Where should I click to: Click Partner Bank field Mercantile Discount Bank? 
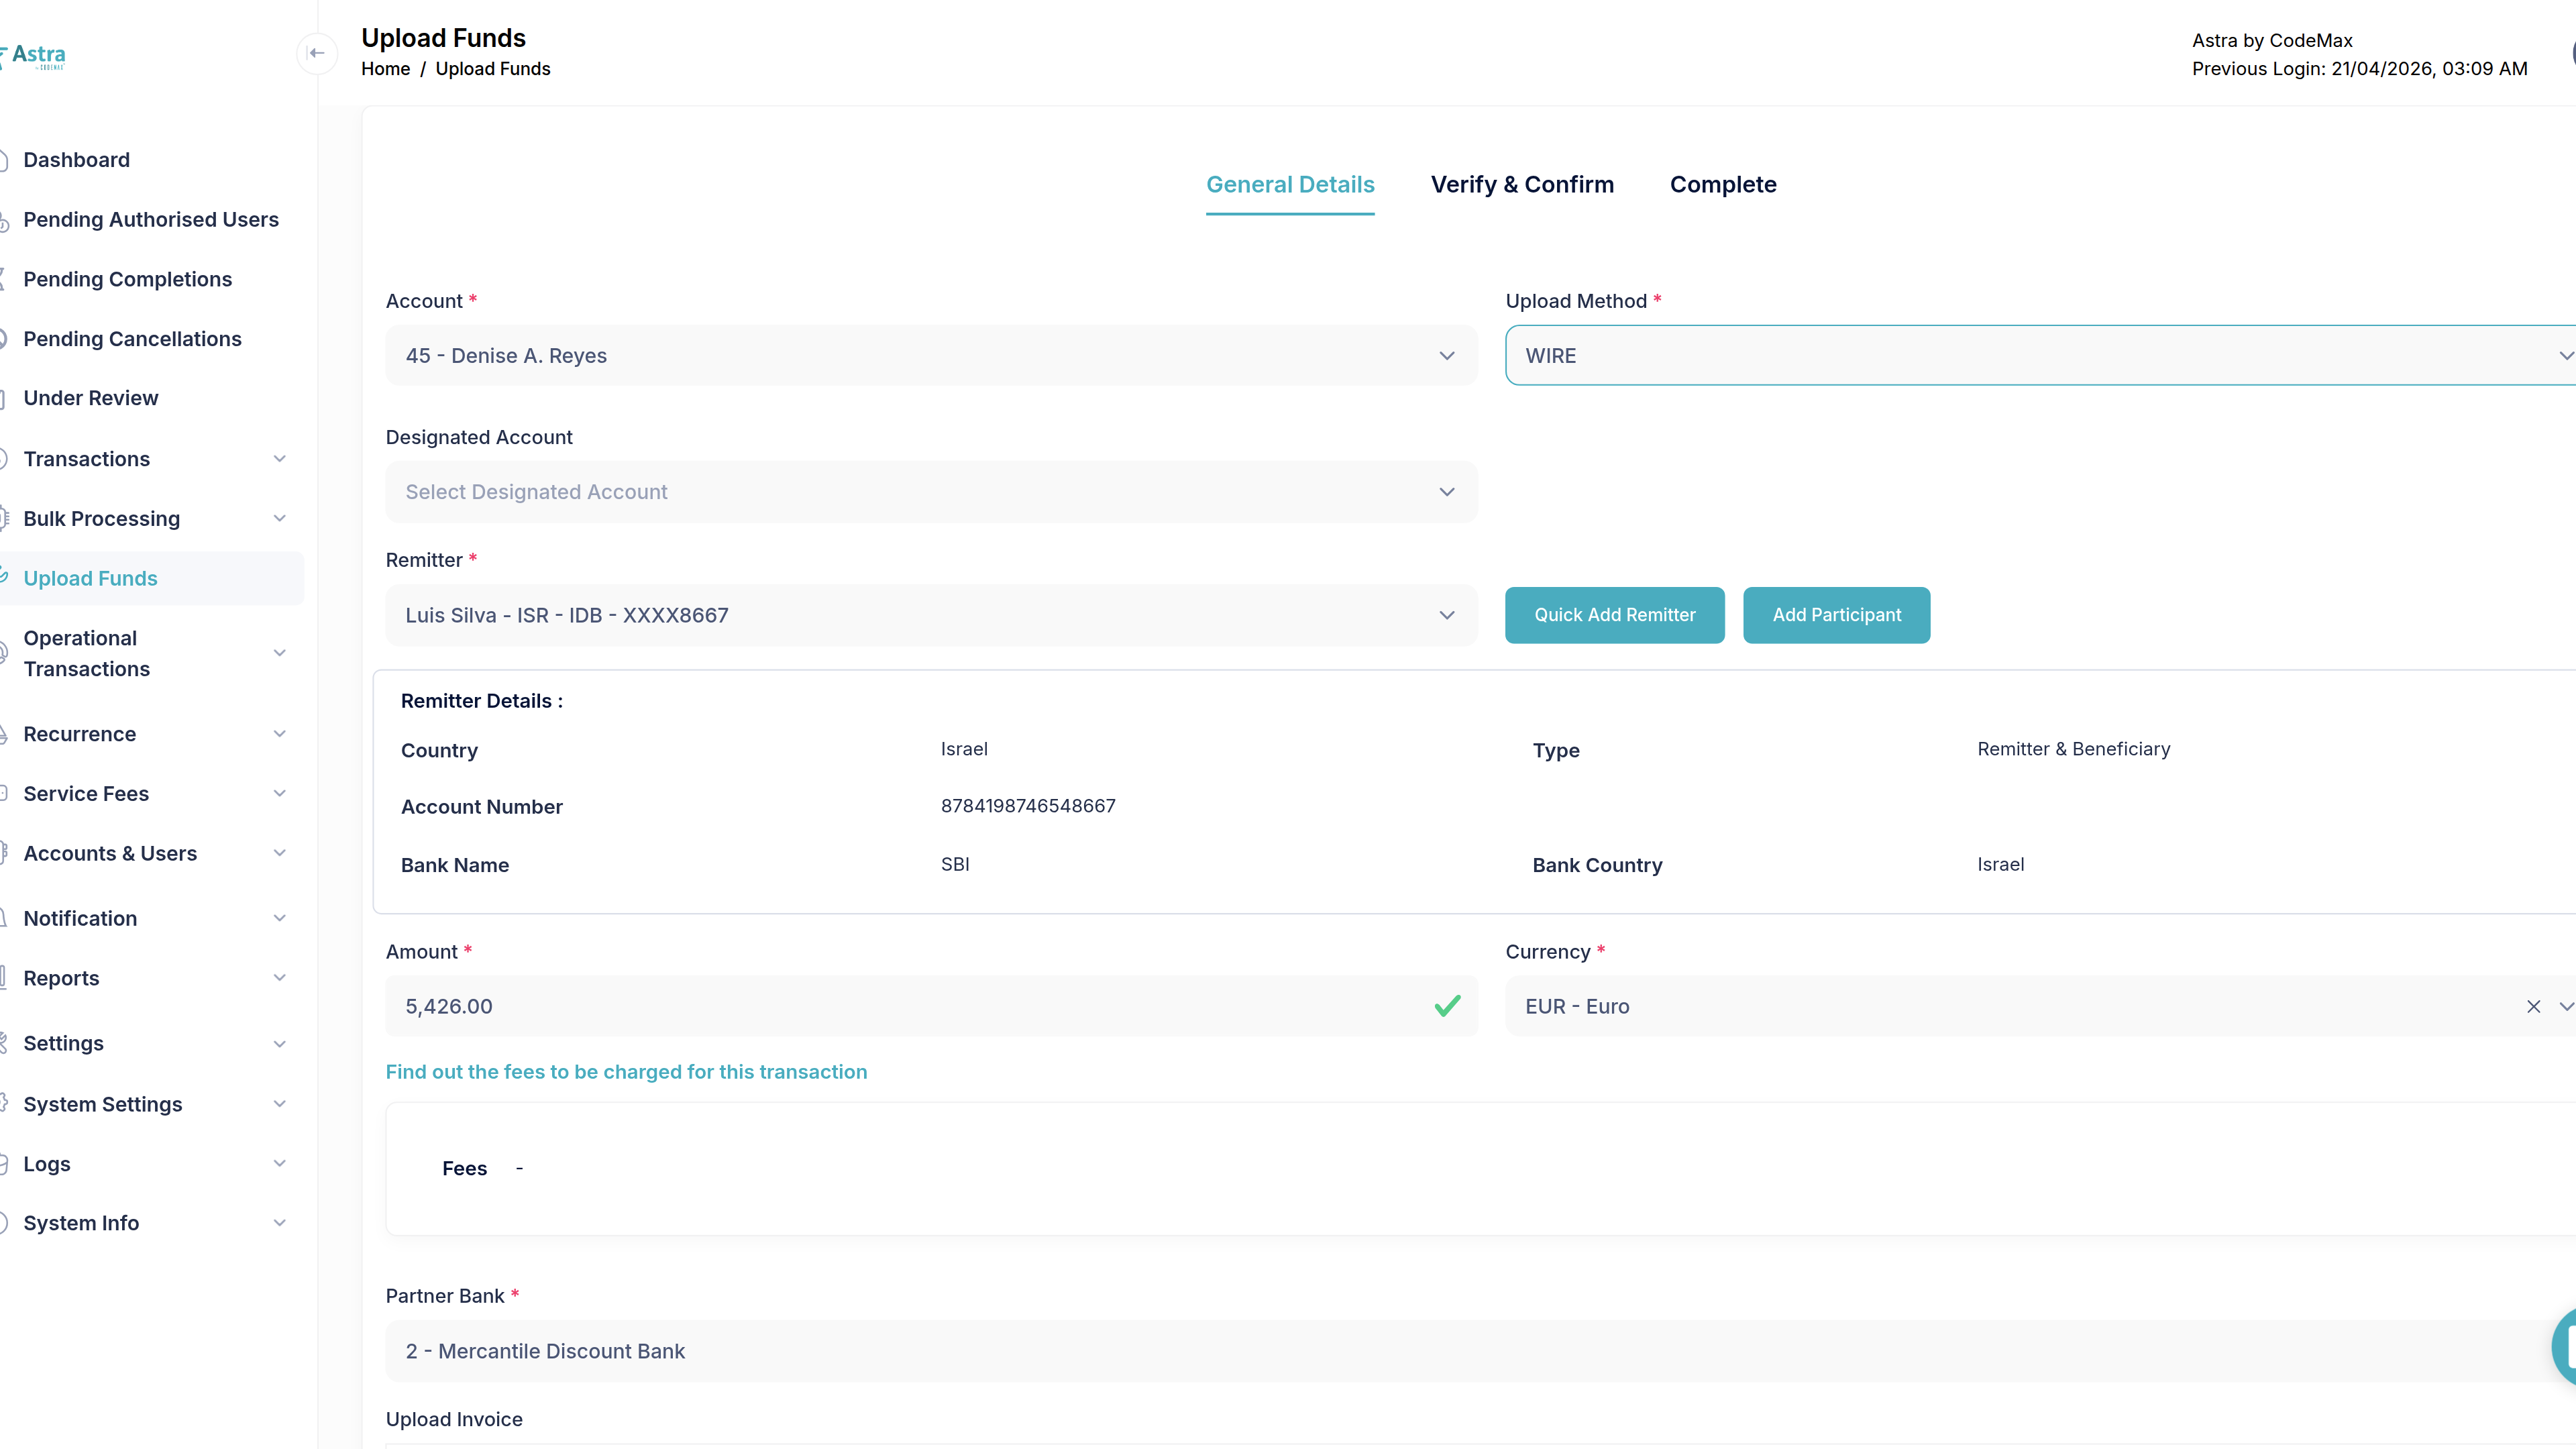point(1480,1351)
